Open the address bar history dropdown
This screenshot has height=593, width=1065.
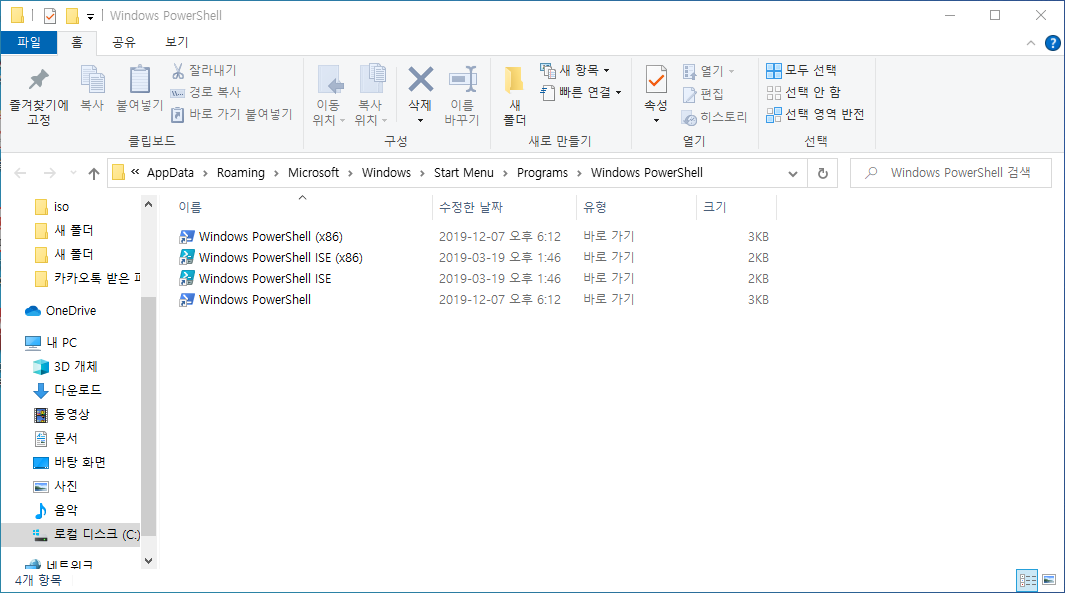(792, 173)
